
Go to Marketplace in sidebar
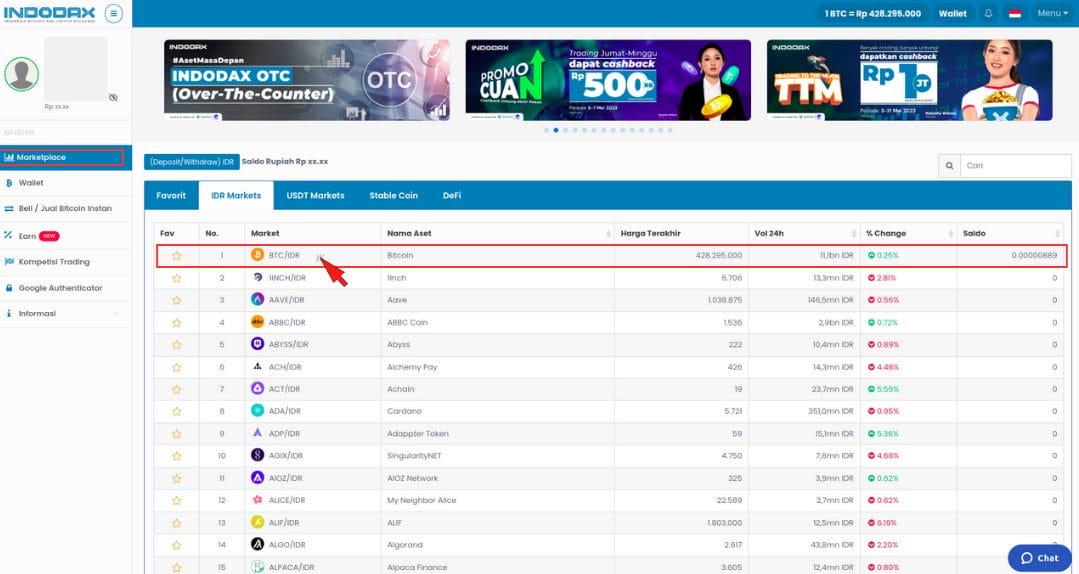point(63,158)
